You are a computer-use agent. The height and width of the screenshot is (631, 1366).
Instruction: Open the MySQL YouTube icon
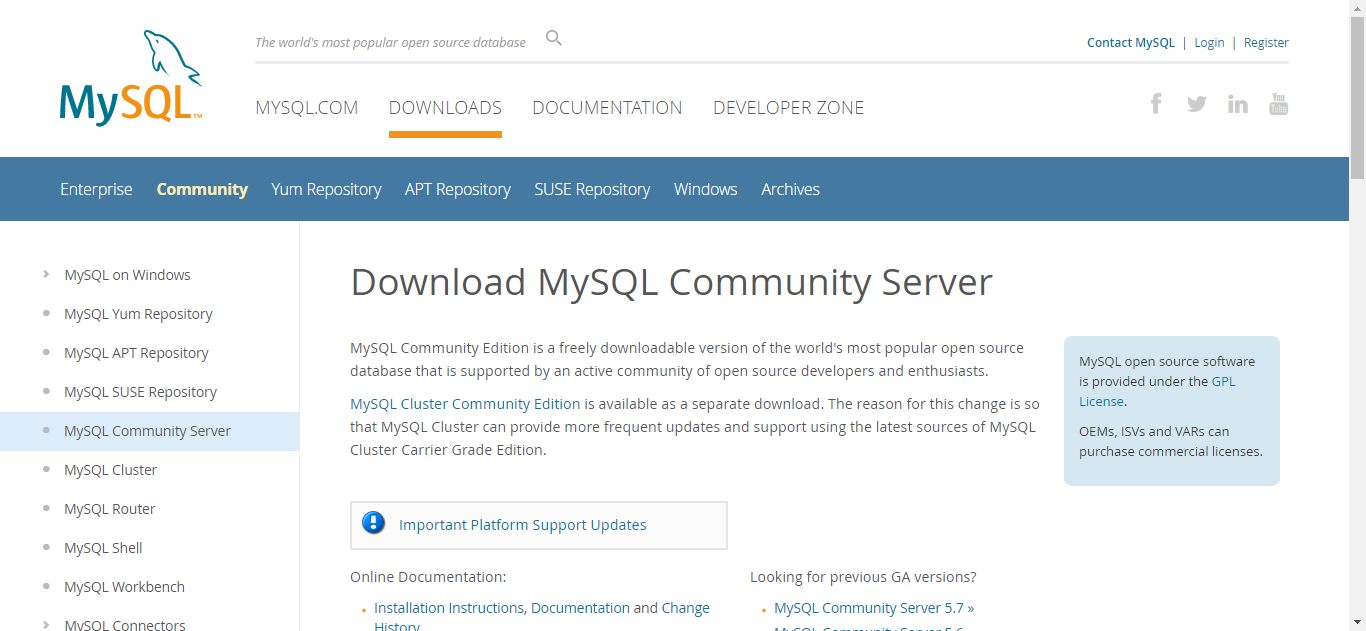(1279, 103)
